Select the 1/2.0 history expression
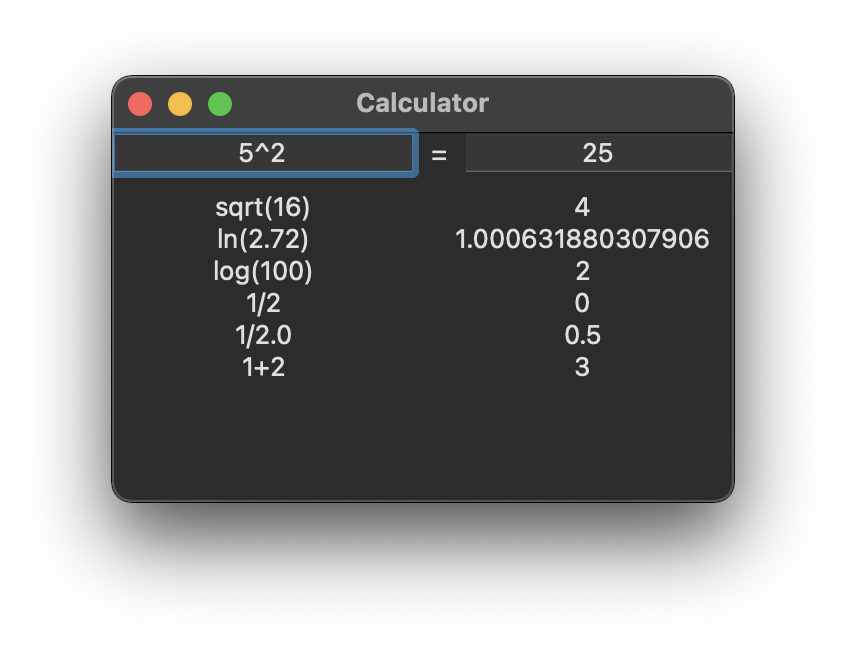 click(263, 335)
